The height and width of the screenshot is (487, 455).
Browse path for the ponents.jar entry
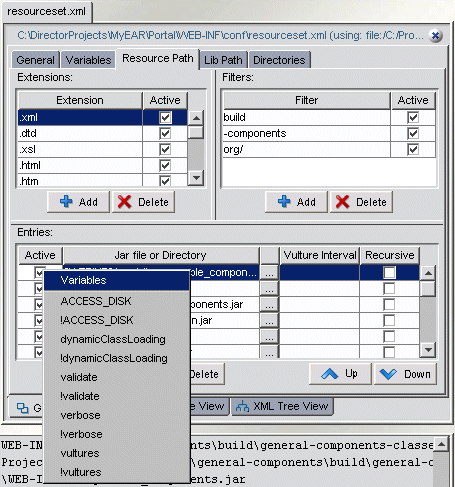(269, 305)
